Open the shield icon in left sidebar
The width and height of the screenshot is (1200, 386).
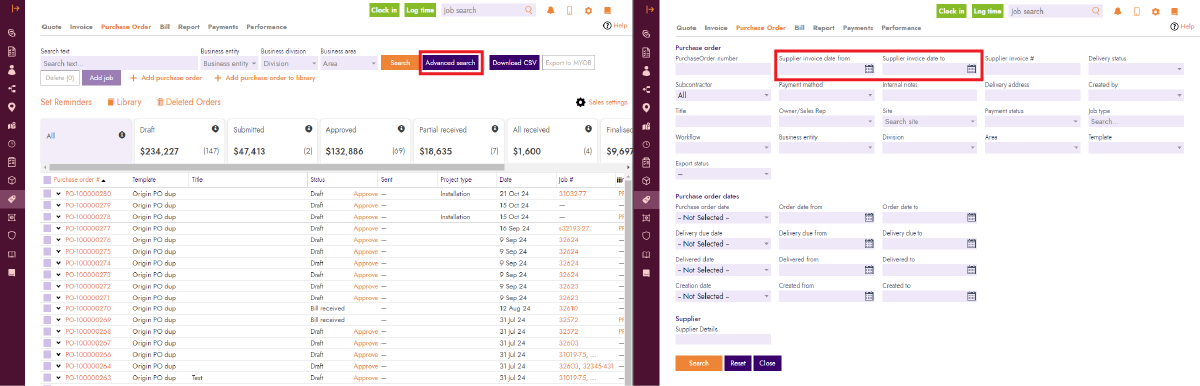tap(13, 235)
